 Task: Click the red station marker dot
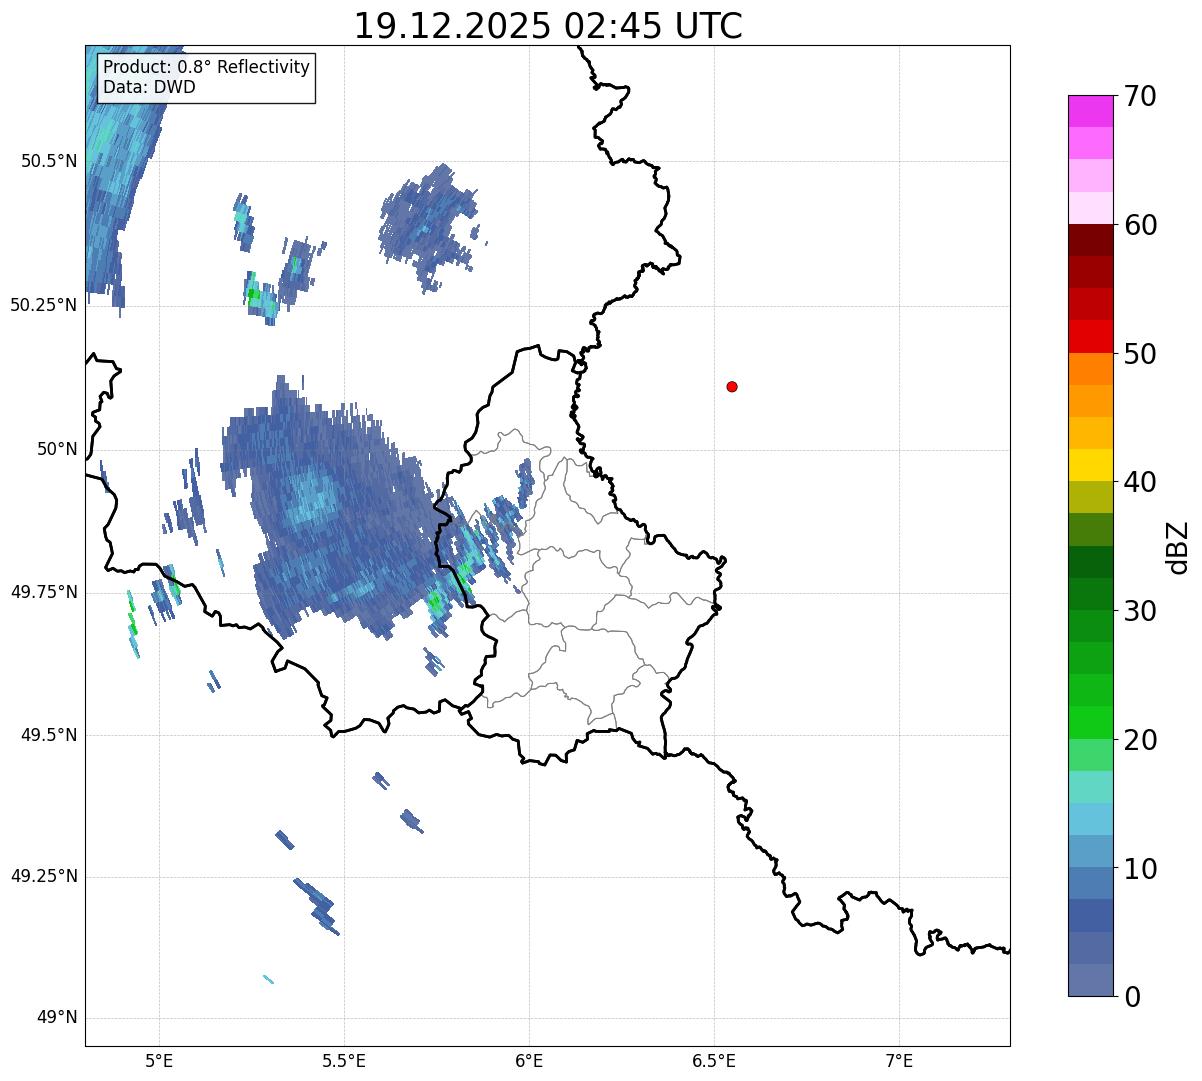[x=732, y=386]
